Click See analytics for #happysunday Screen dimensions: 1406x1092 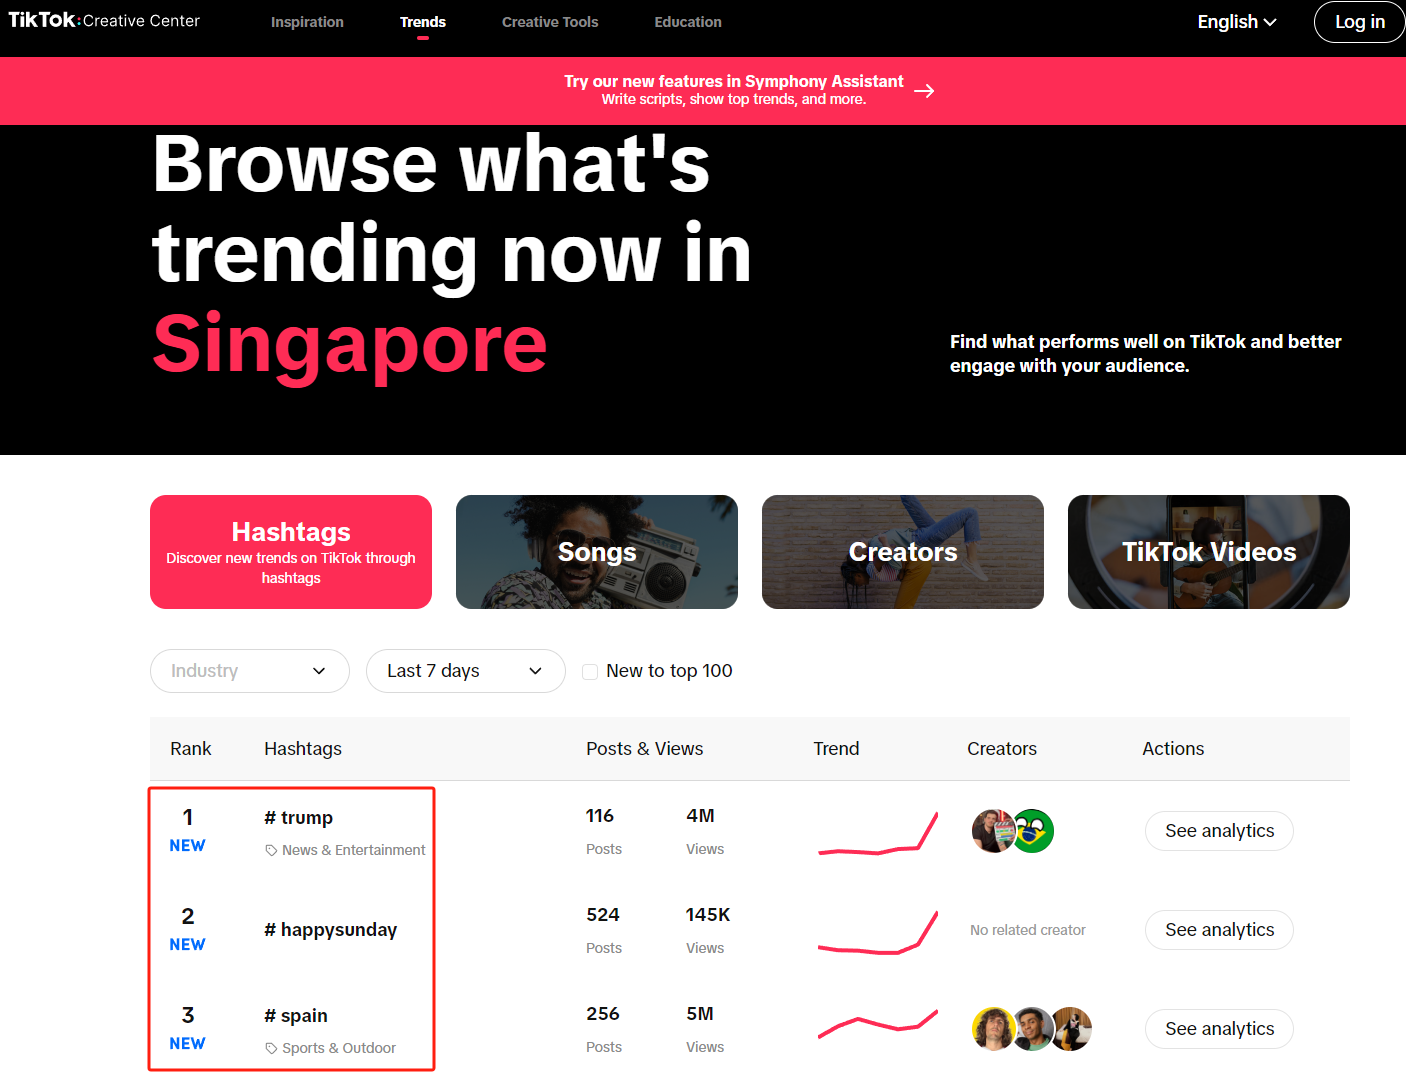pyautogui.click(x=1219, y=930)
